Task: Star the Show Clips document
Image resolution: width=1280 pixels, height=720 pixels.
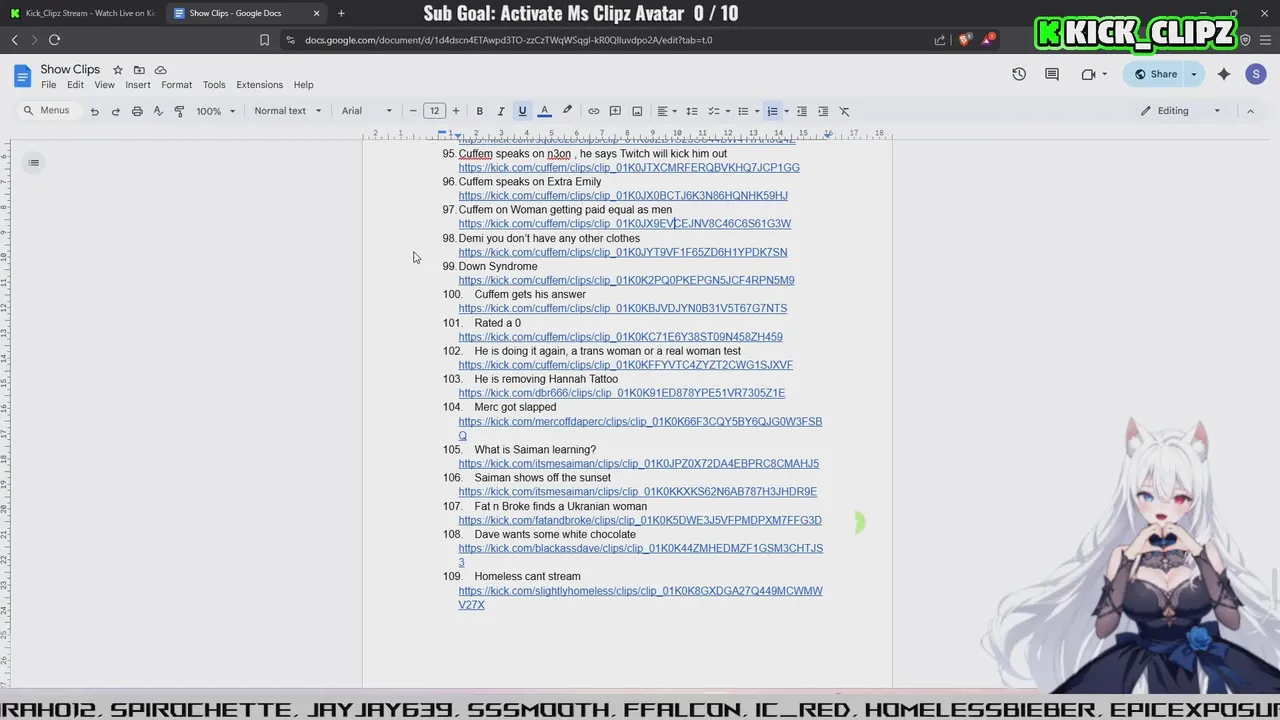Action: (x=117, y=70)
